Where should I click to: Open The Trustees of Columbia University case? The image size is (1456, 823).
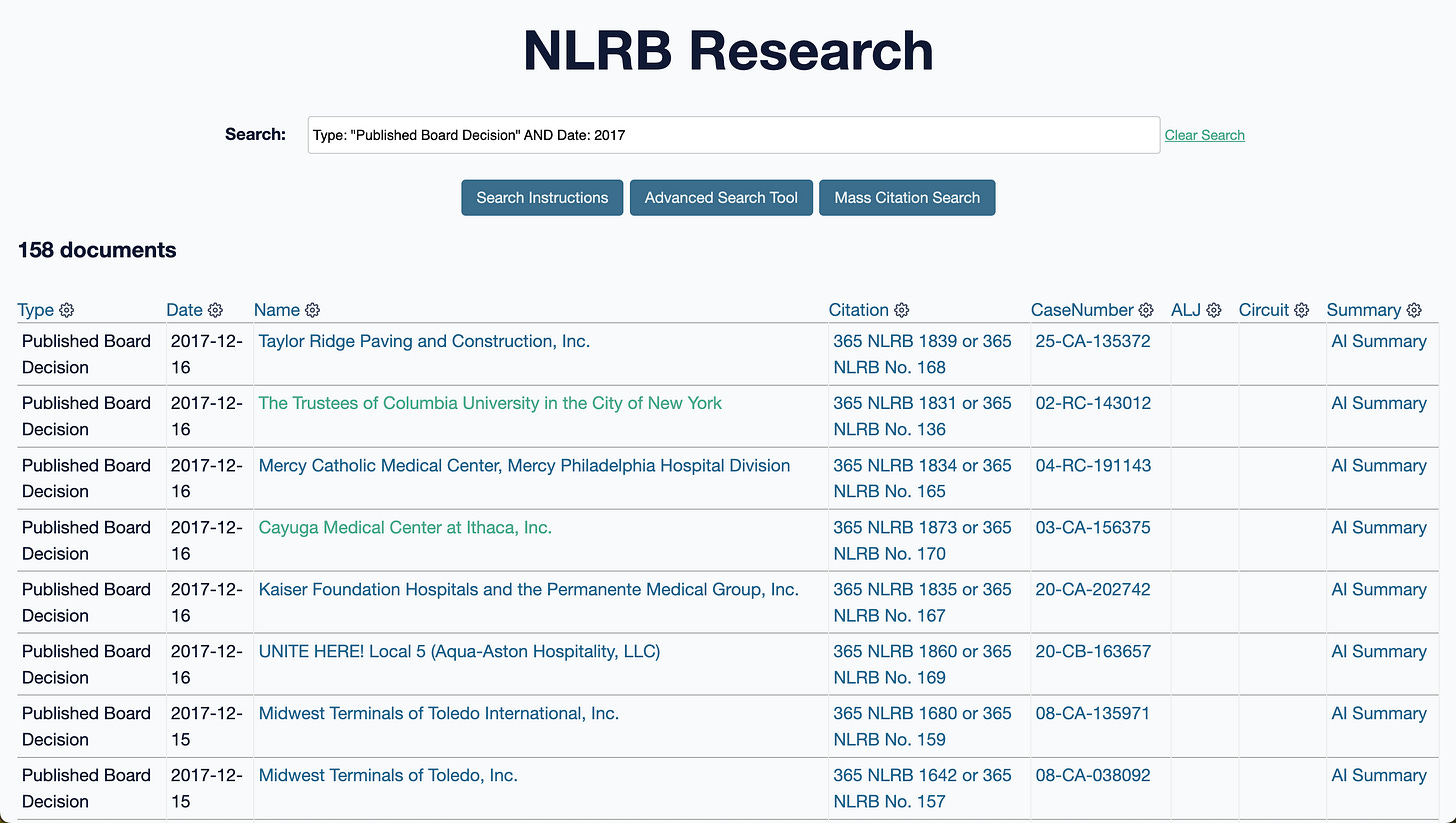[x=490, y=403]
